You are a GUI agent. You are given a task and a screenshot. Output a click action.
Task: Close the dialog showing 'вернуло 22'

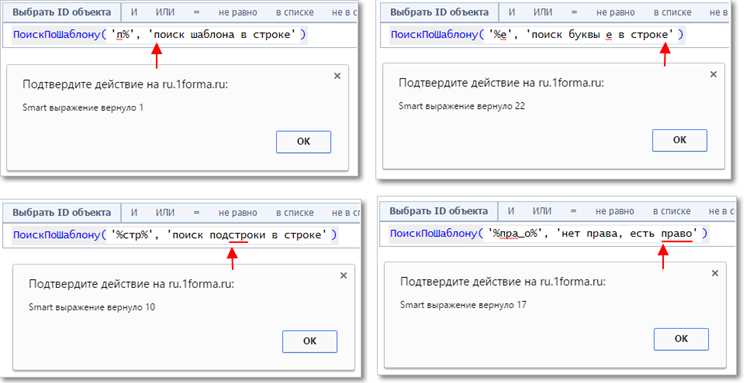pos(713,75)
